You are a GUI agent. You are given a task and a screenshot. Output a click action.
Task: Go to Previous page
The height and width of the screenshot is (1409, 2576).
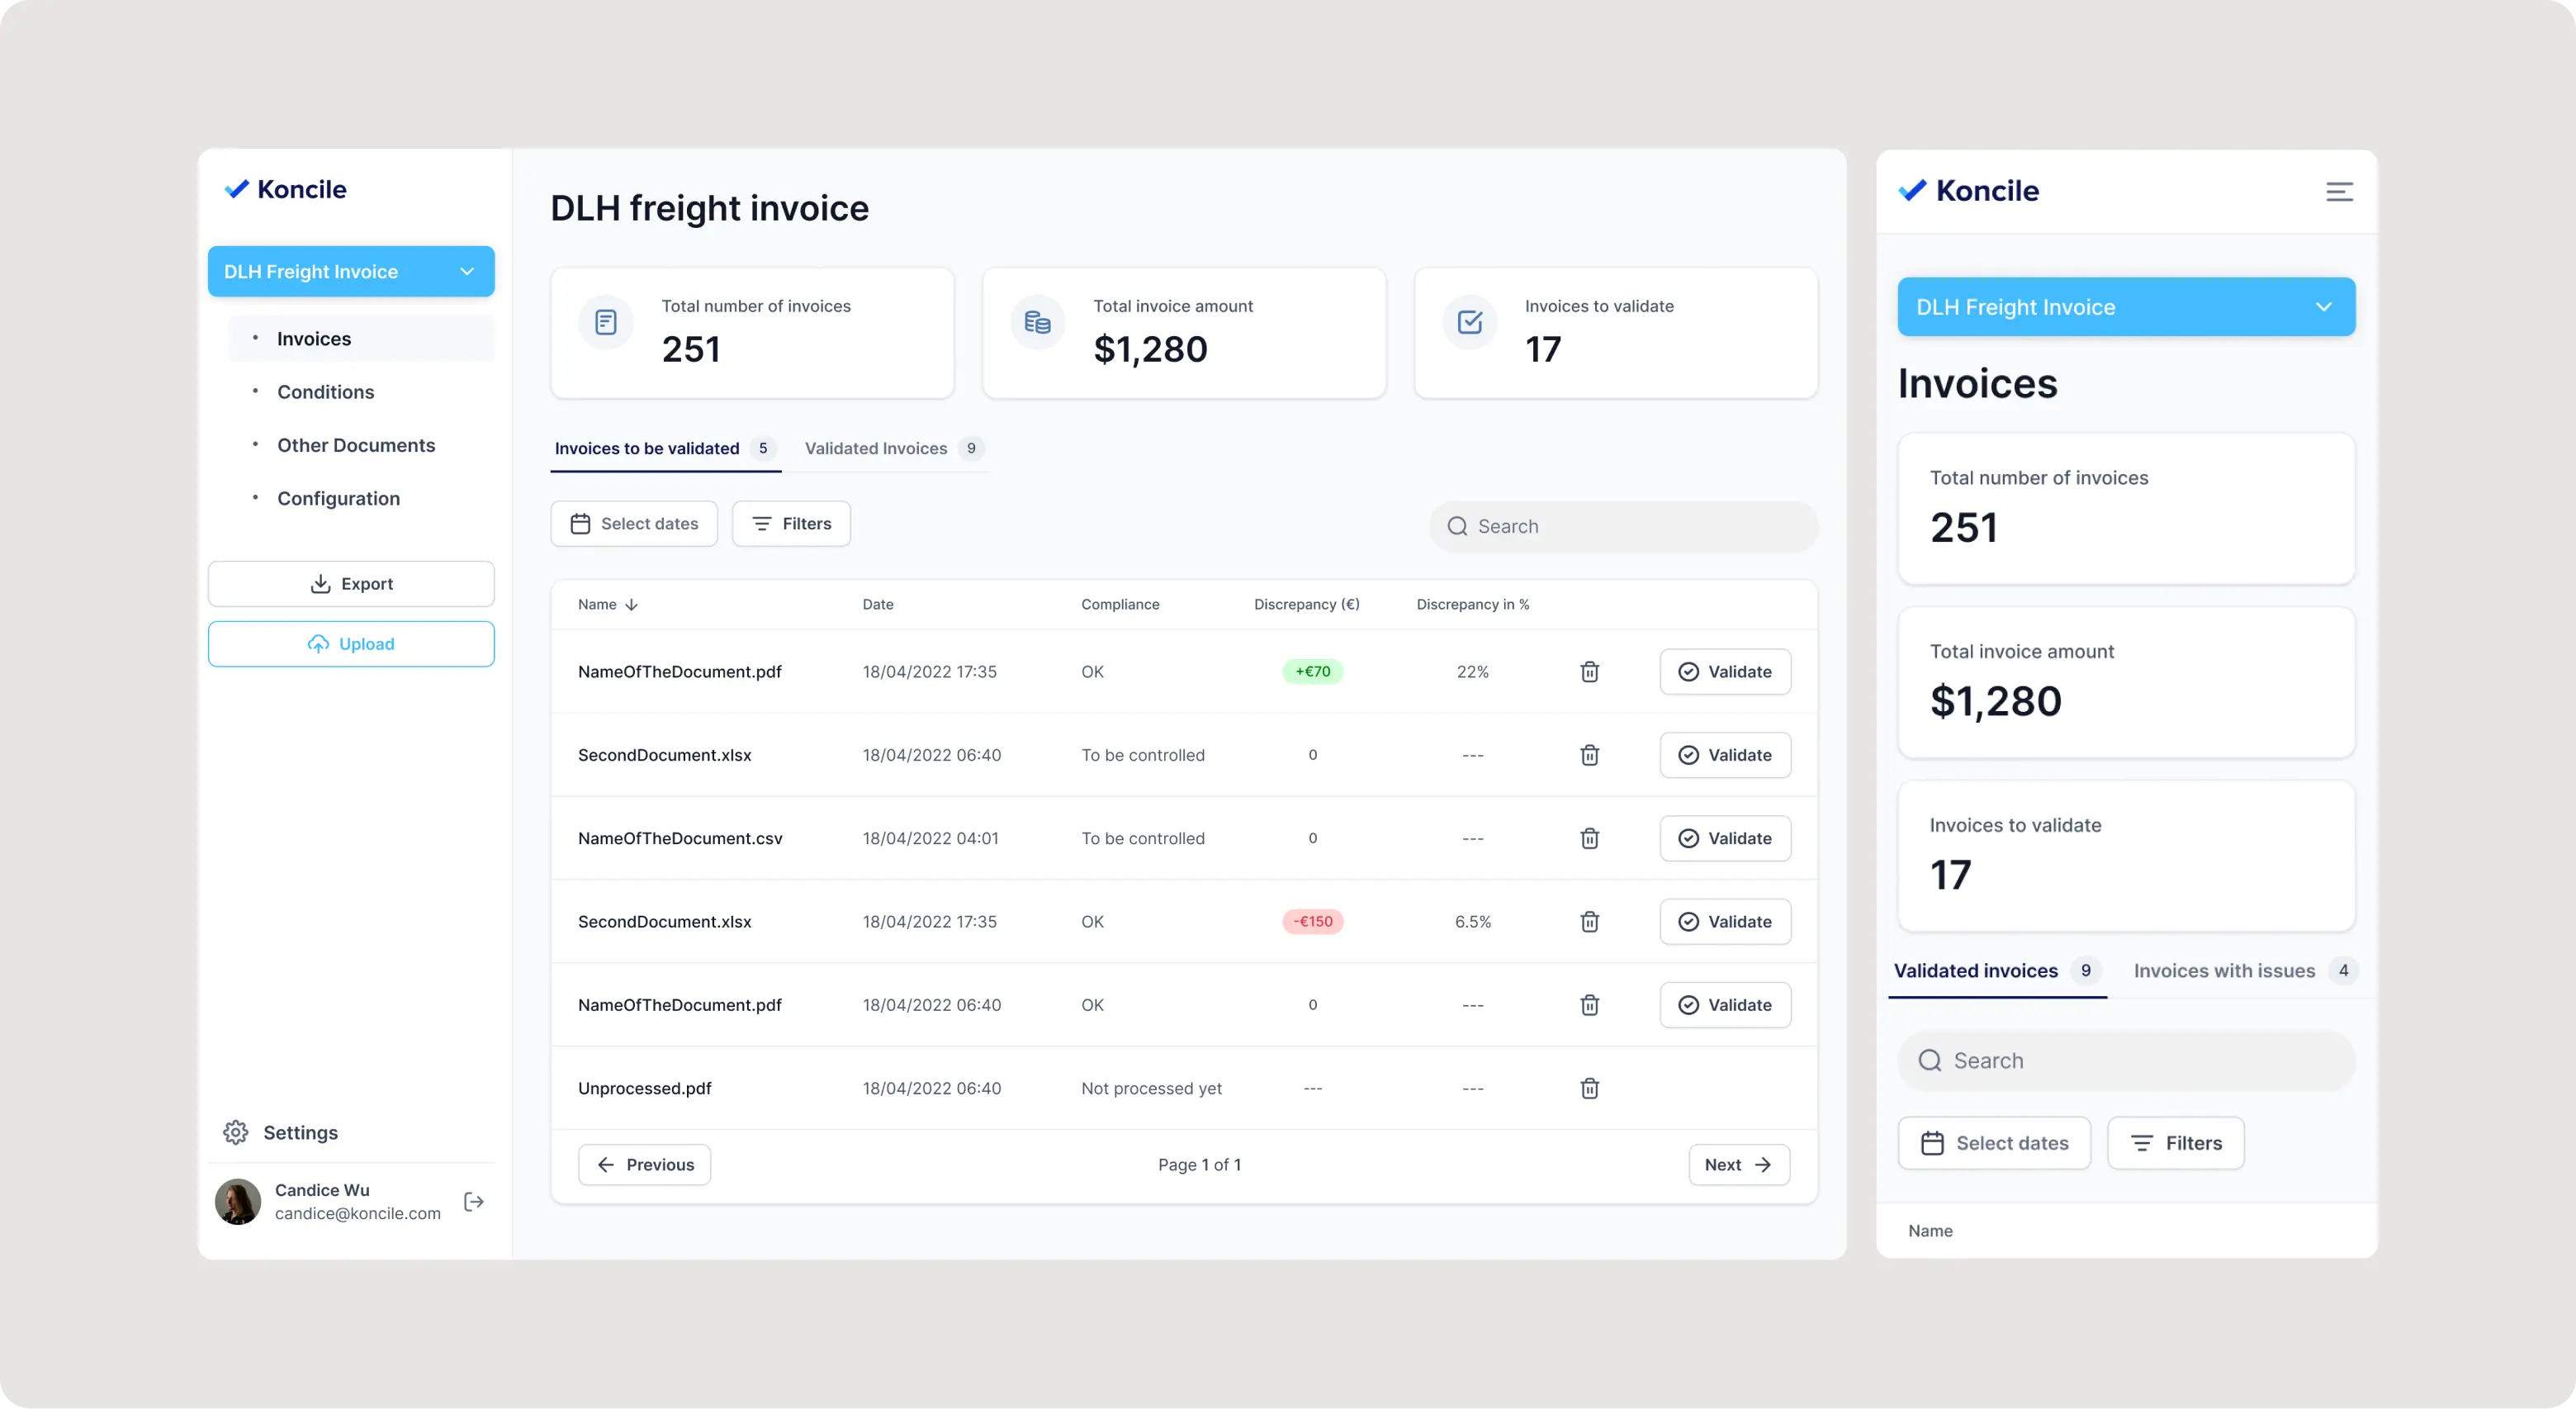(x=644, y=1164)
